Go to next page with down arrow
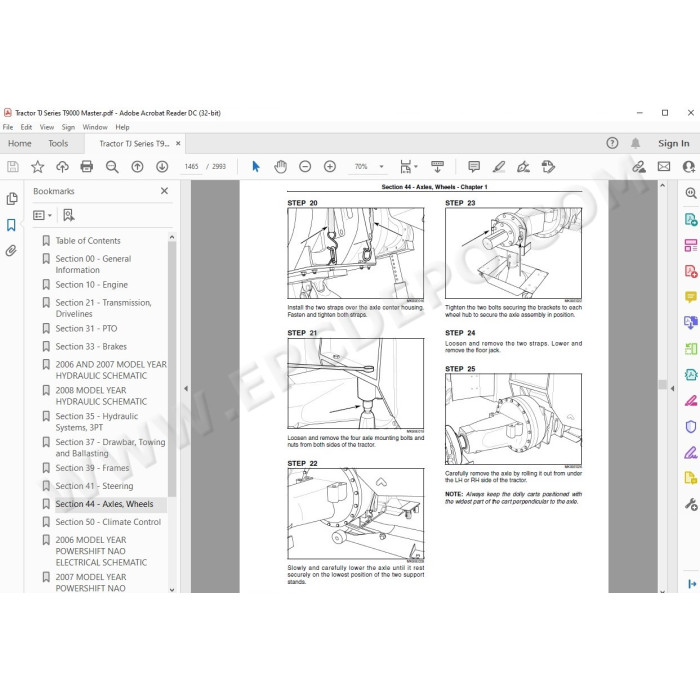The width and height of the screenshot is (700, 700). click(162, 167)
